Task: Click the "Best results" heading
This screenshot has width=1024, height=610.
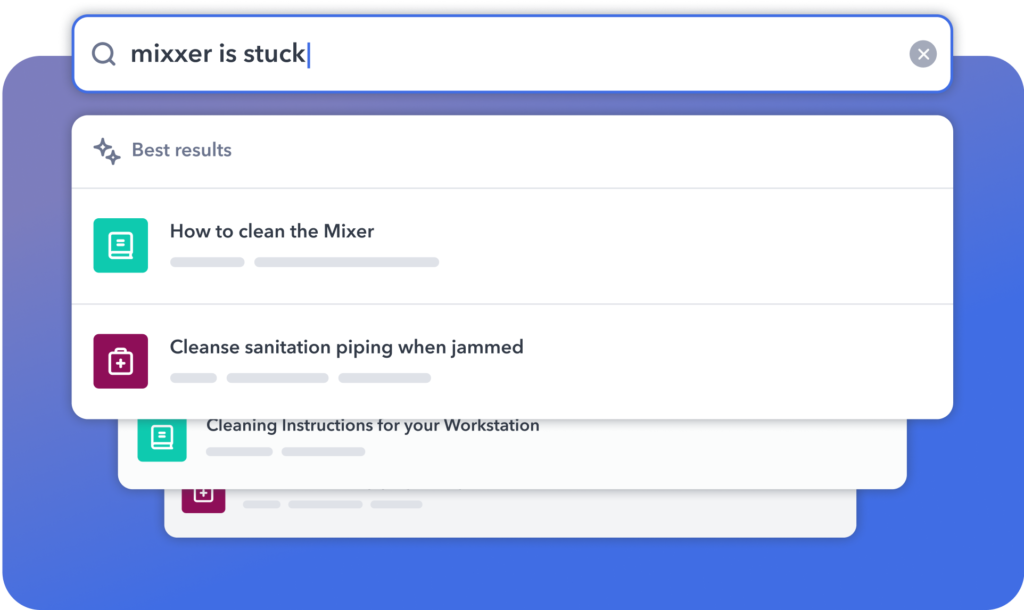Action: coord(182,151)
